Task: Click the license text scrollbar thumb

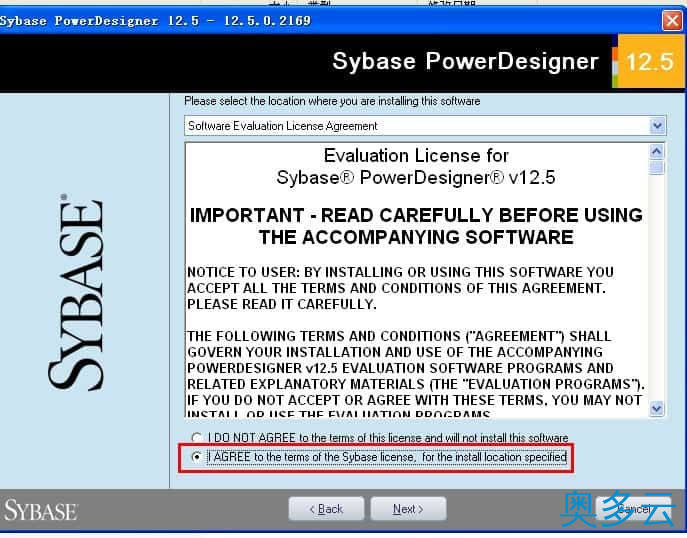Action: pyautogui.click(x=656, y=167)
